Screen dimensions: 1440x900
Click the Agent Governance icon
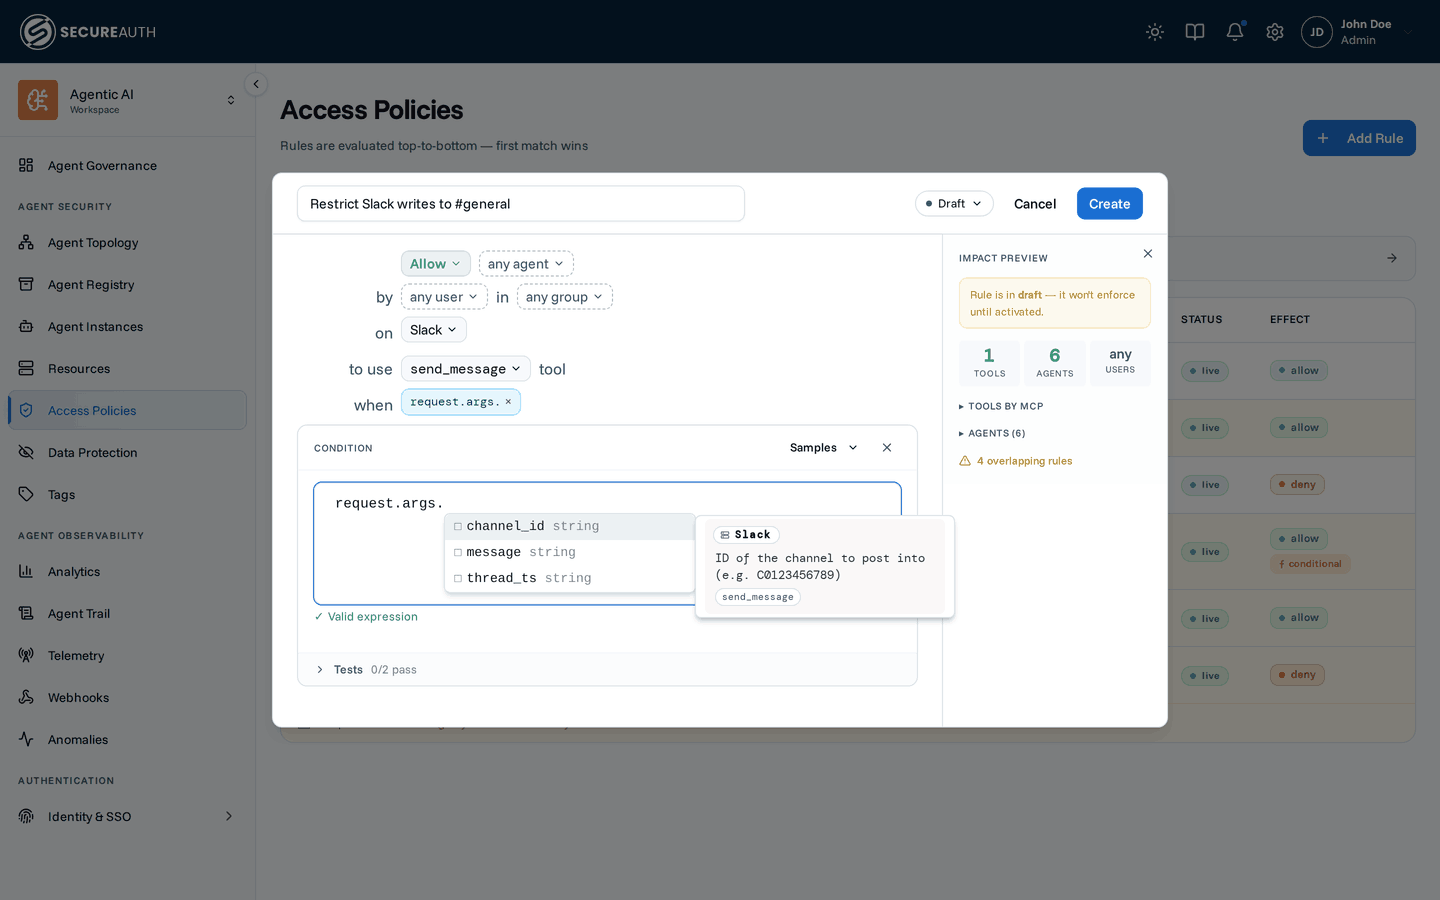[x=26, y=165]
